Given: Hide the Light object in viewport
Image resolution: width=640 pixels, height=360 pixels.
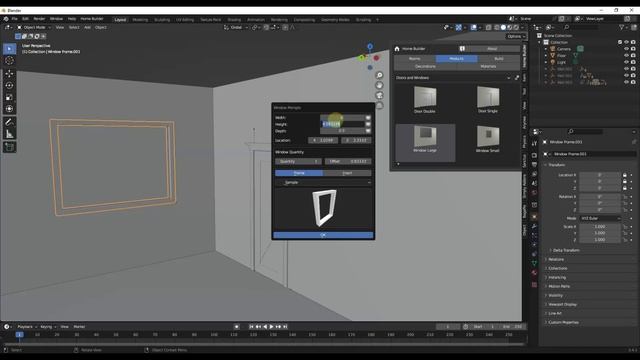Looking at the screenshot, I should click(626, 62).
